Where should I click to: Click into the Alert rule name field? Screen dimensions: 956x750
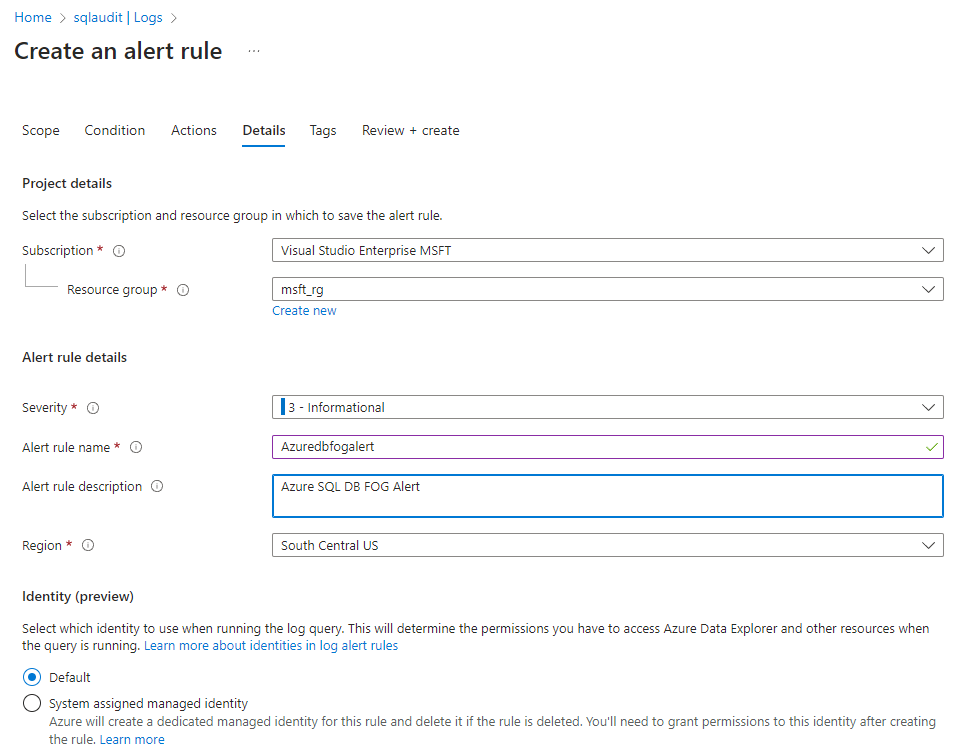pyautogui.click(x=597, y=447)
